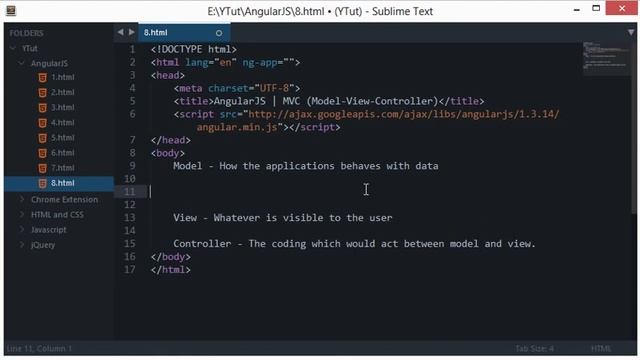
Task: Close the Sublime Text window
Action: pos(622,8)
